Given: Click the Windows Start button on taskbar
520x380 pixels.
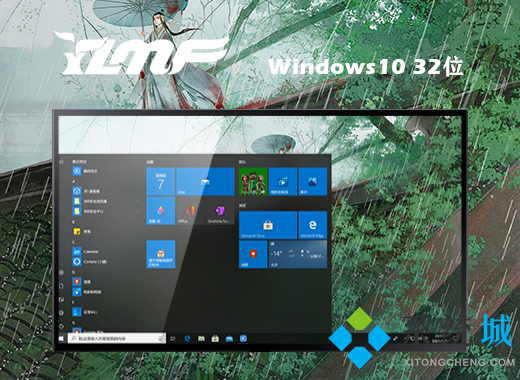Looking at the screenshot, I should coord(61,339).
